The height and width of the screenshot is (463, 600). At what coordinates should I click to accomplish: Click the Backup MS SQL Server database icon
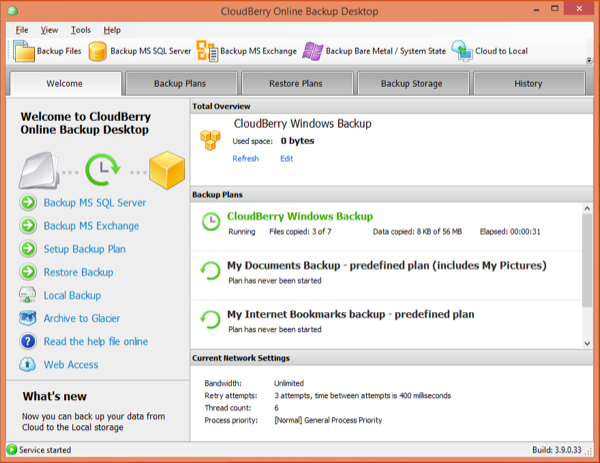coord(97,51)
